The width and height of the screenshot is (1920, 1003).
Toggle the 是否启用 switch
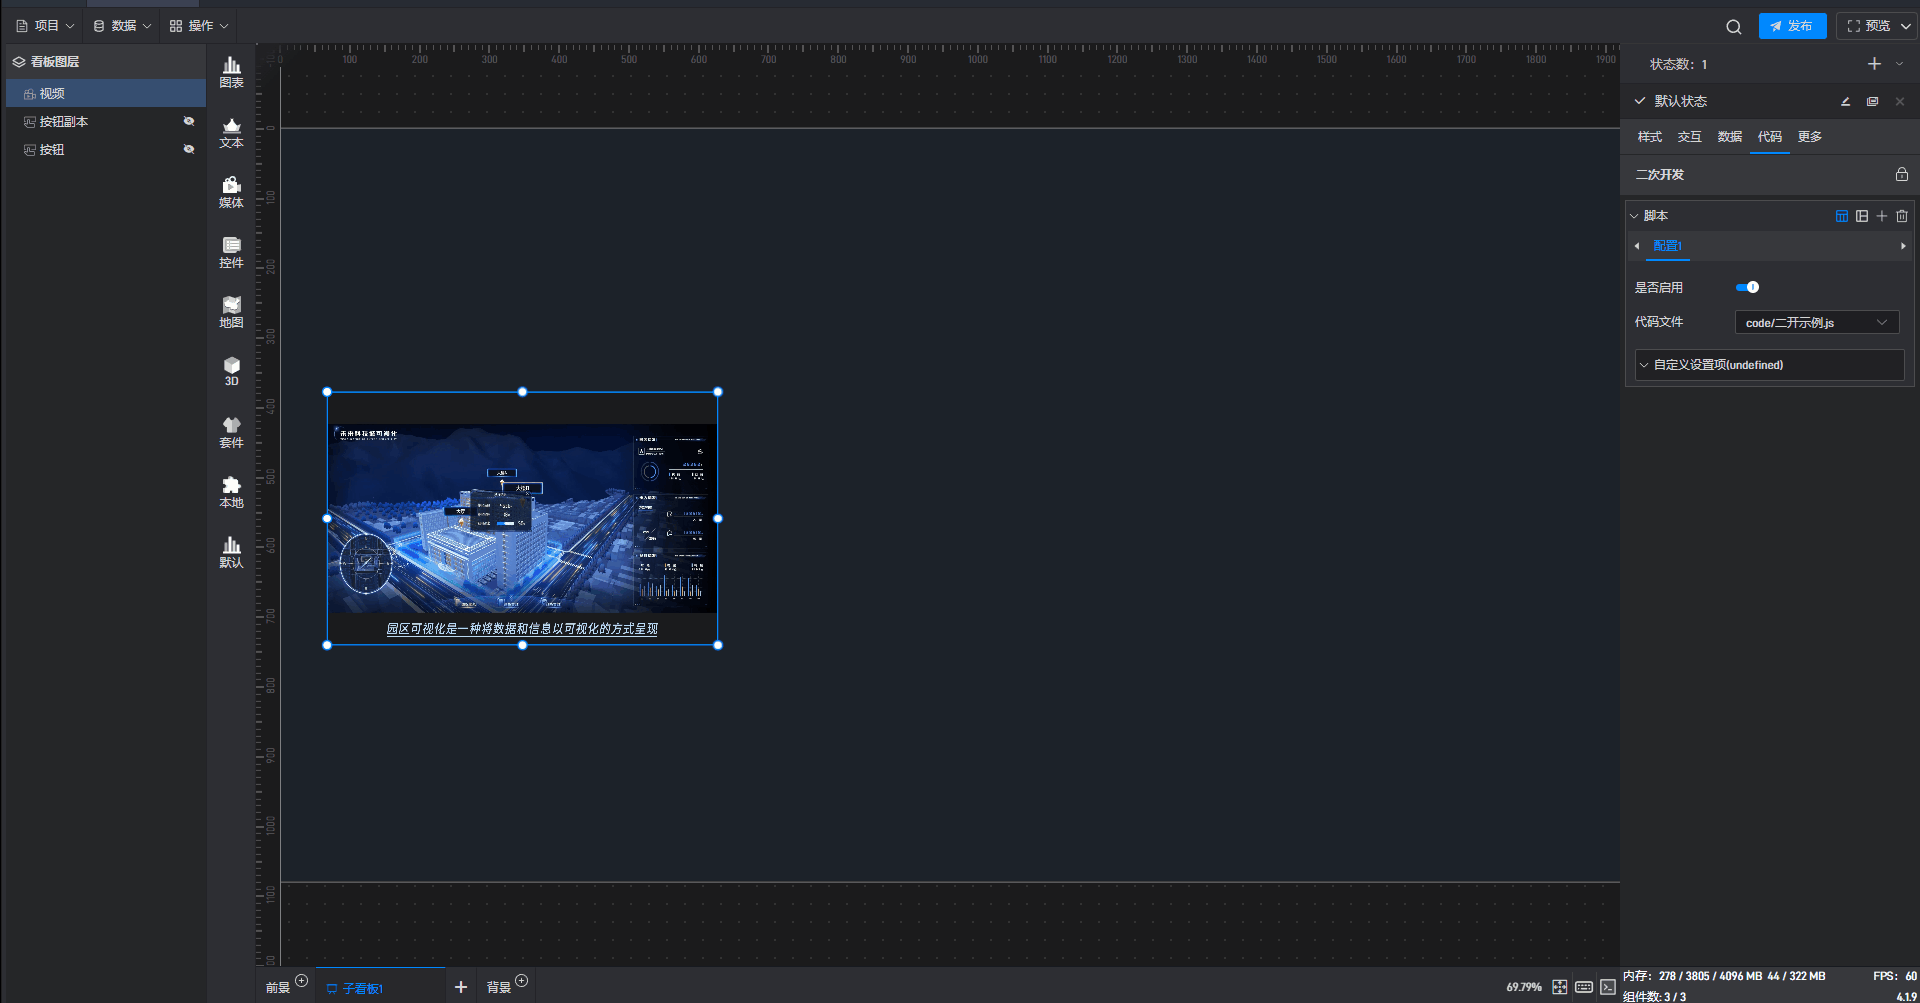click(1747, 287)
